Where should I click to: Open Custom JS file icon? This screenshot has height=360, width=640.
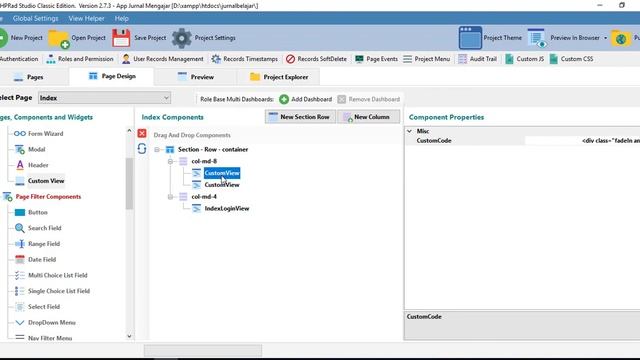coord(509,59)
